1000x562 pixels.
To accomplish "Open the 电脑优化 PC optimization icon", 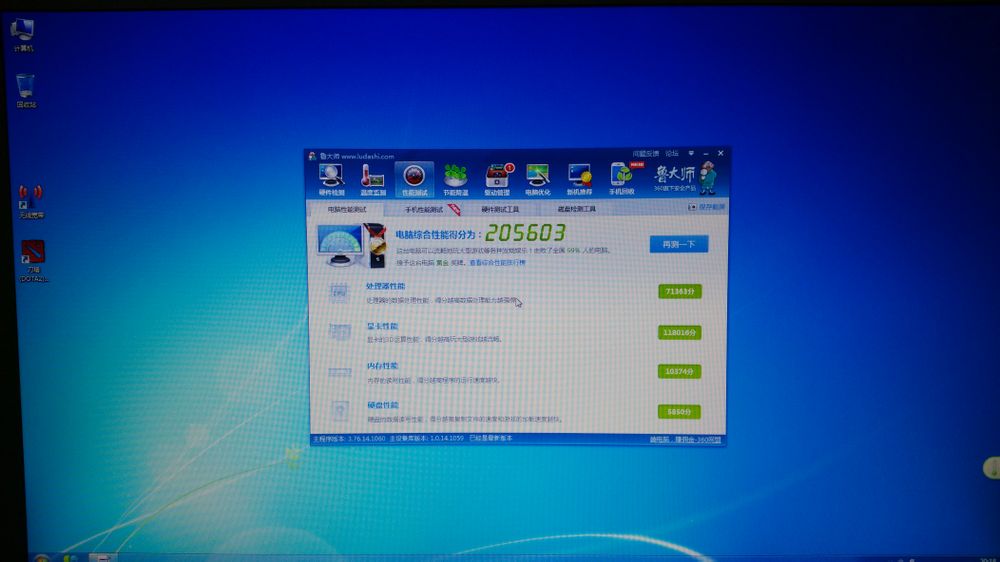I will point(538,179).
